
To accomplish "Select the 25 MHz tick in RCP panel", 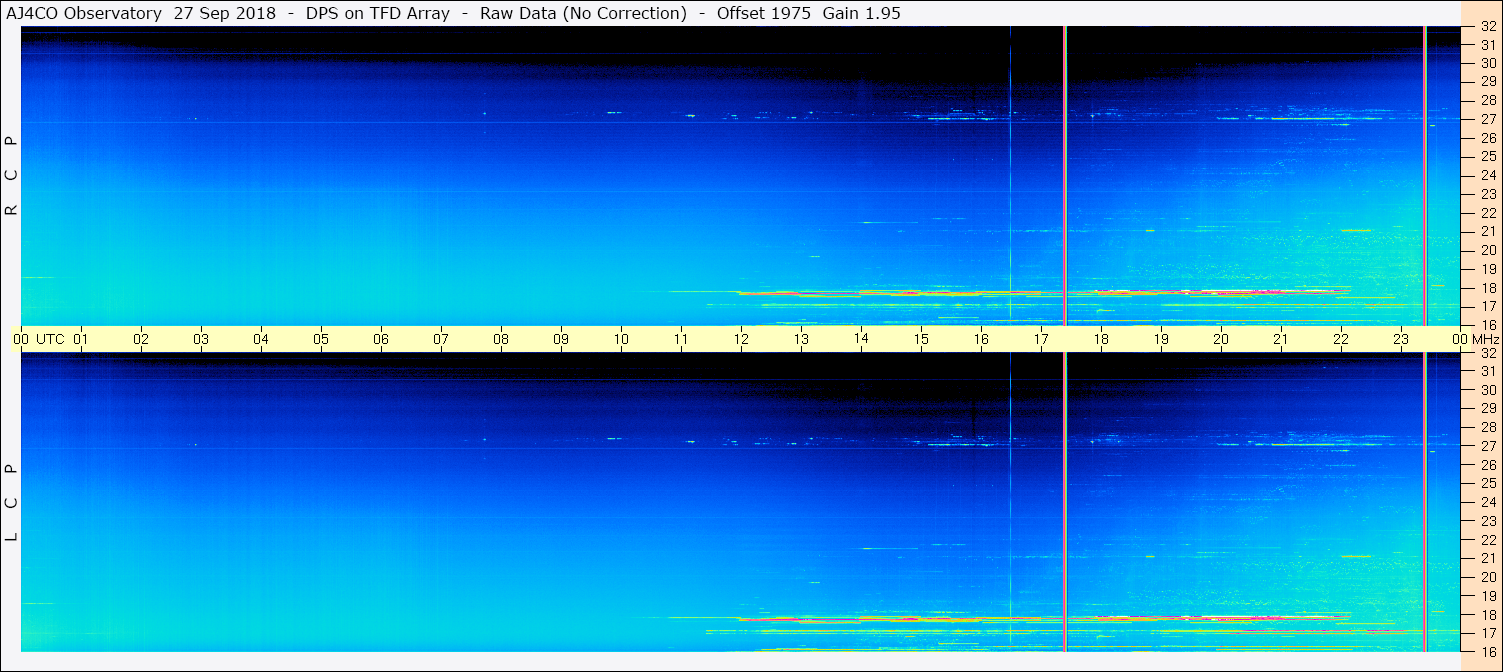I will [x=1487, y=156].
